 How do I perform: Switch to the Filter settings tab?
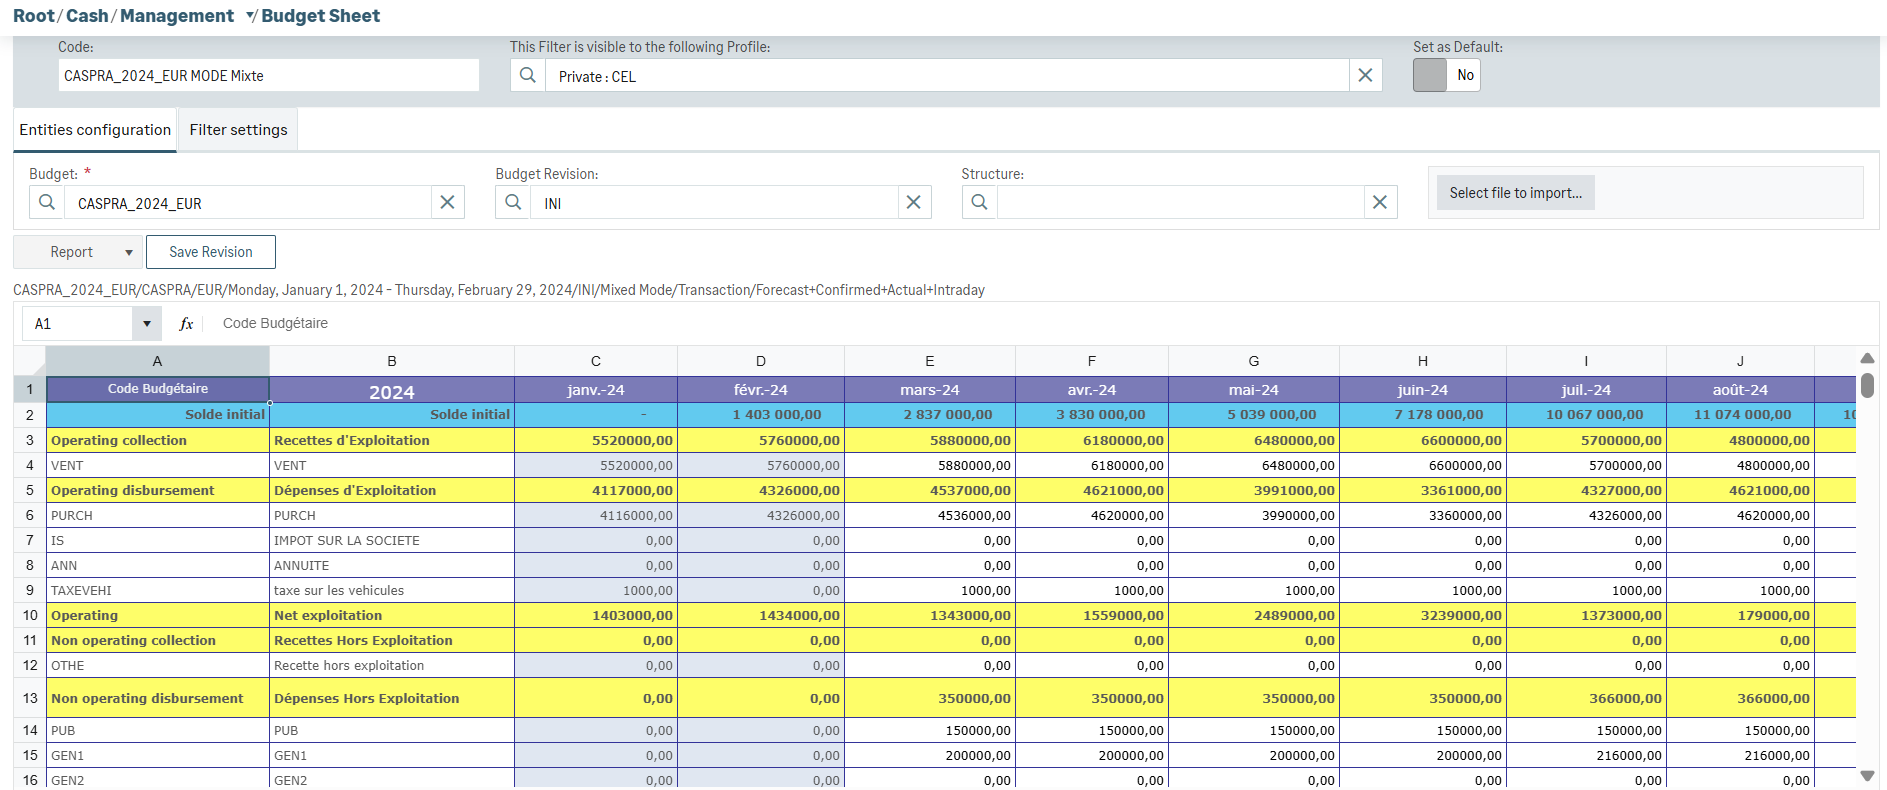(238, 130)
